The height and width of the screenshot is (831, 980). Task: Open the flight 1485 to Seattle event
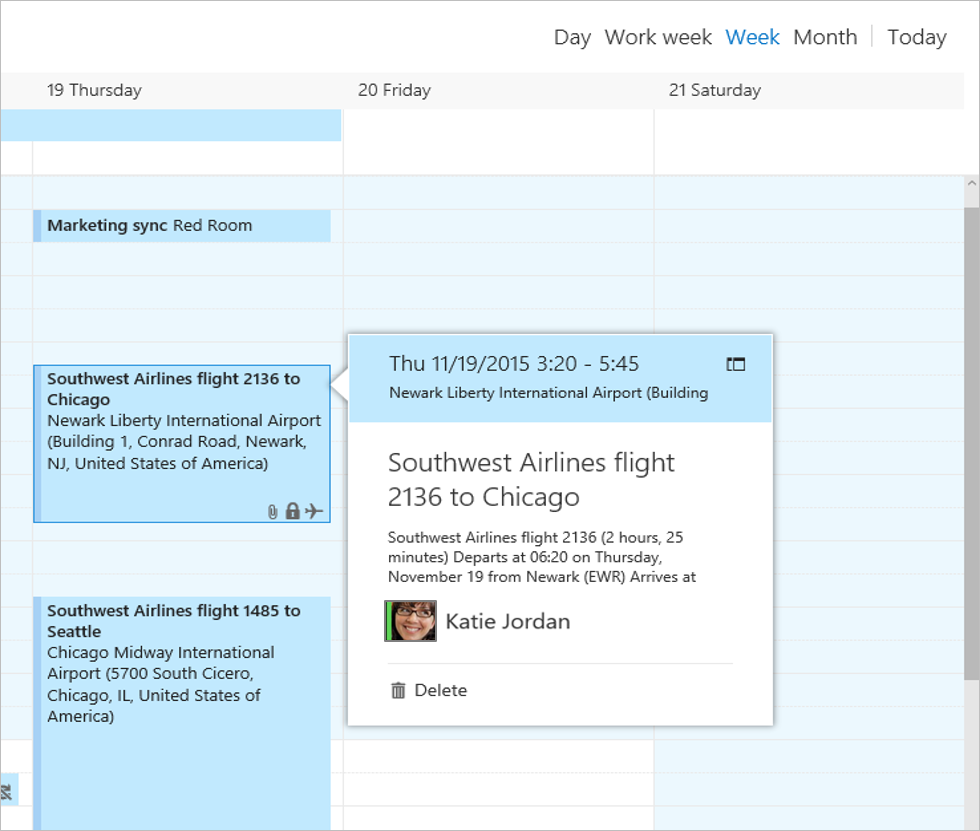click(182, 712)
